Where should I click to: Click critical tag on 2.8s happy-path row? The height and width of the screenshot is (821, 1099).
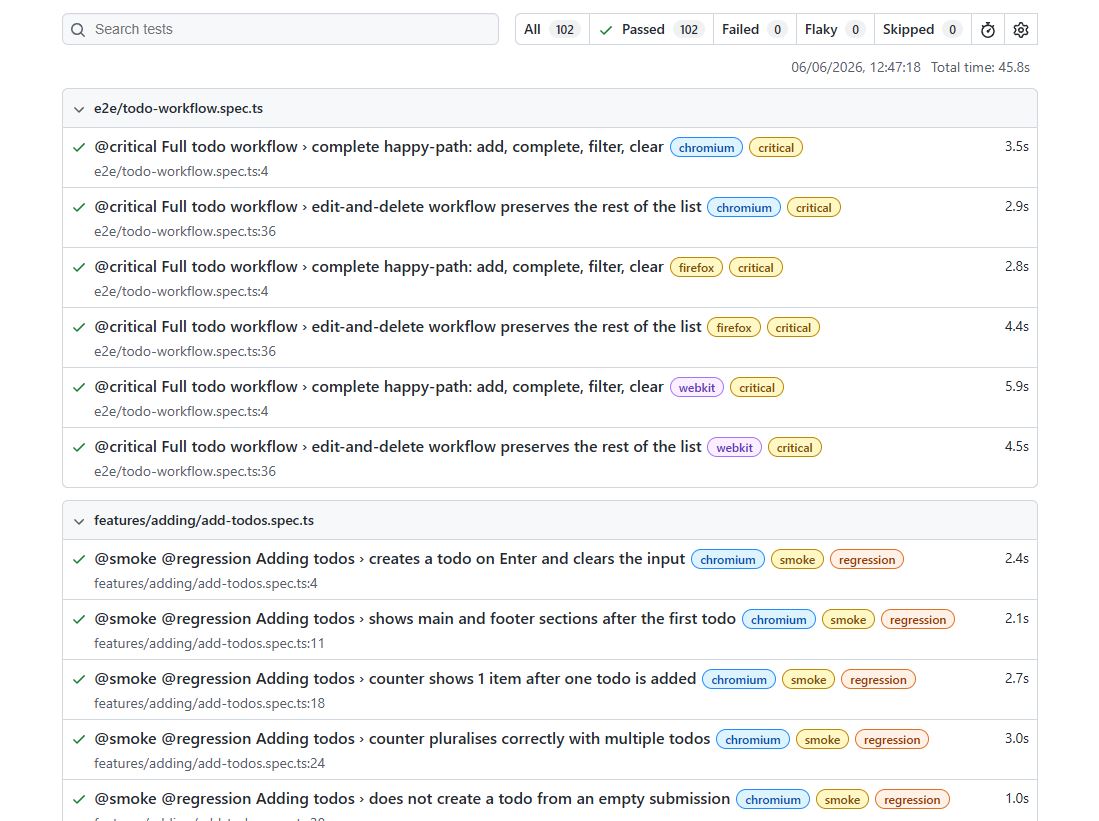point(756,268)
